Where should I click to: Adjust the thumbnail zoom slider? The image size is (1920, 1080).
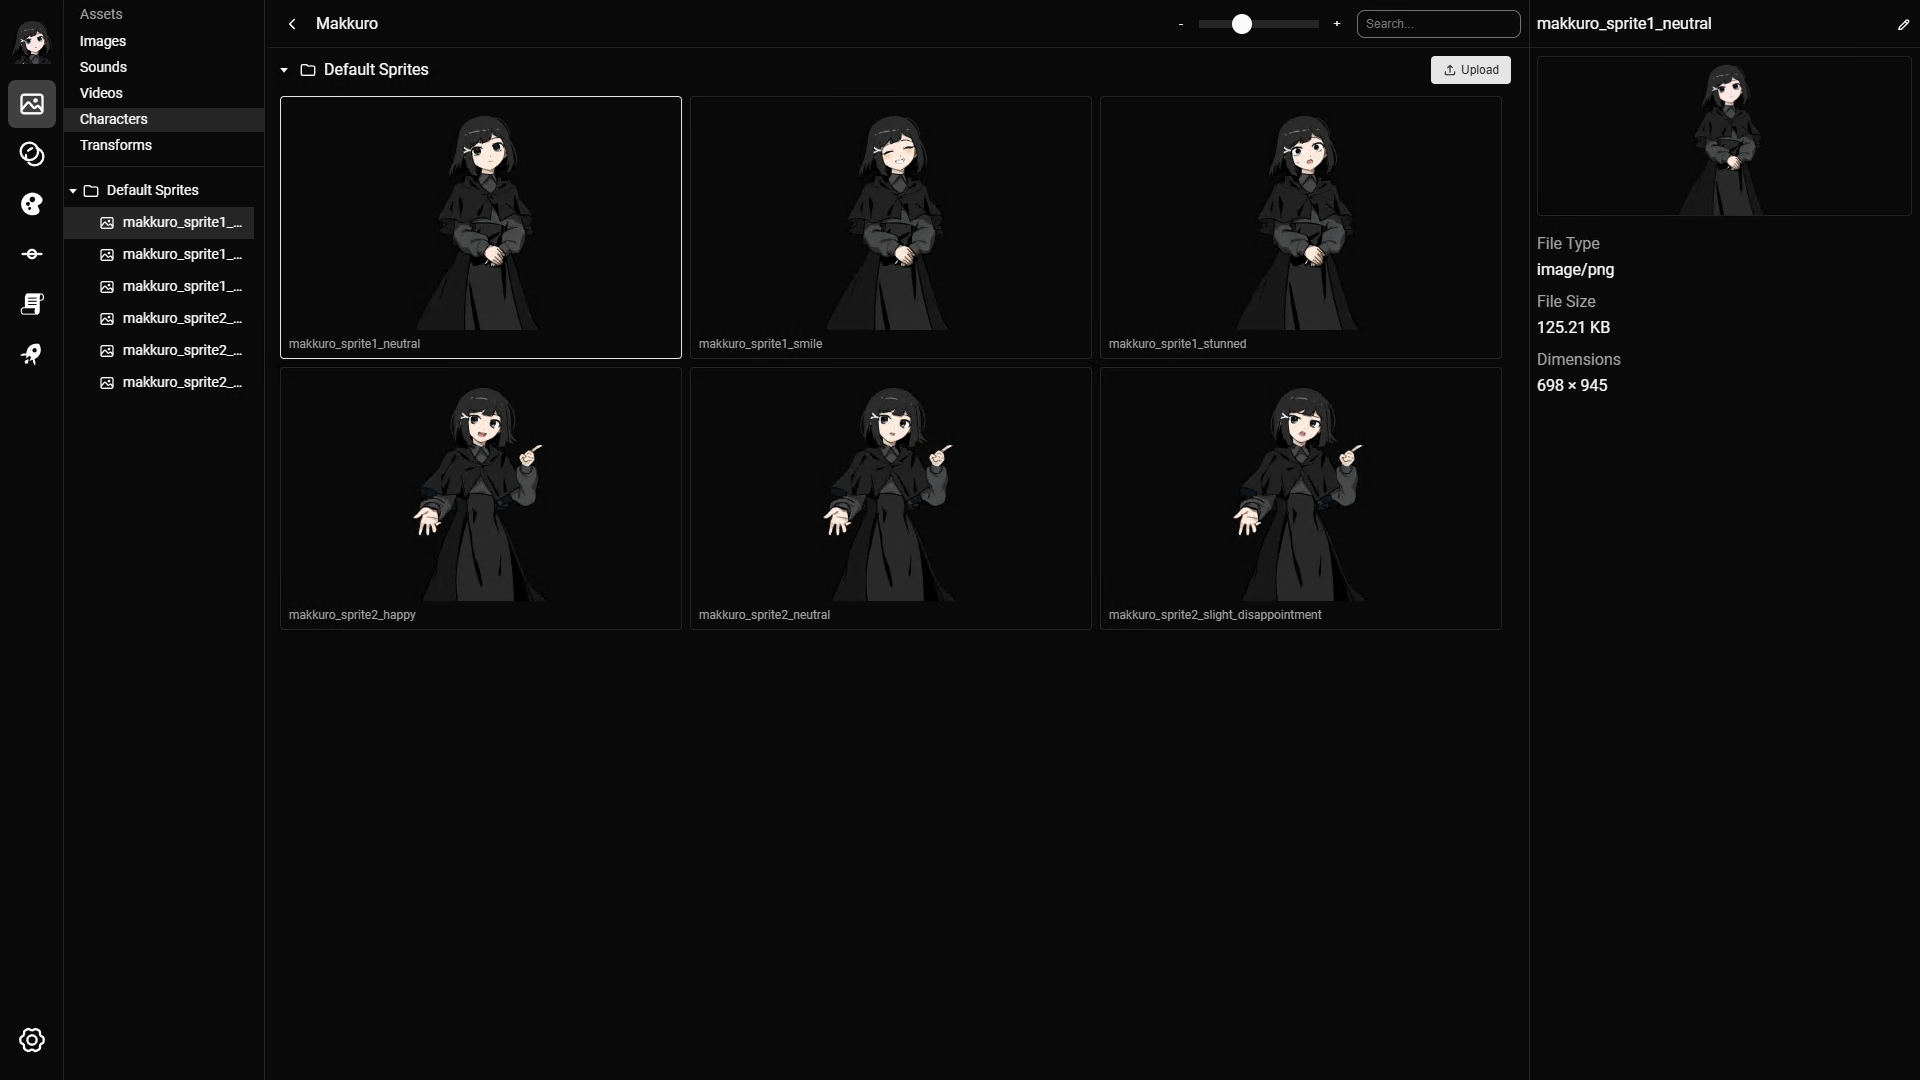1243,23
